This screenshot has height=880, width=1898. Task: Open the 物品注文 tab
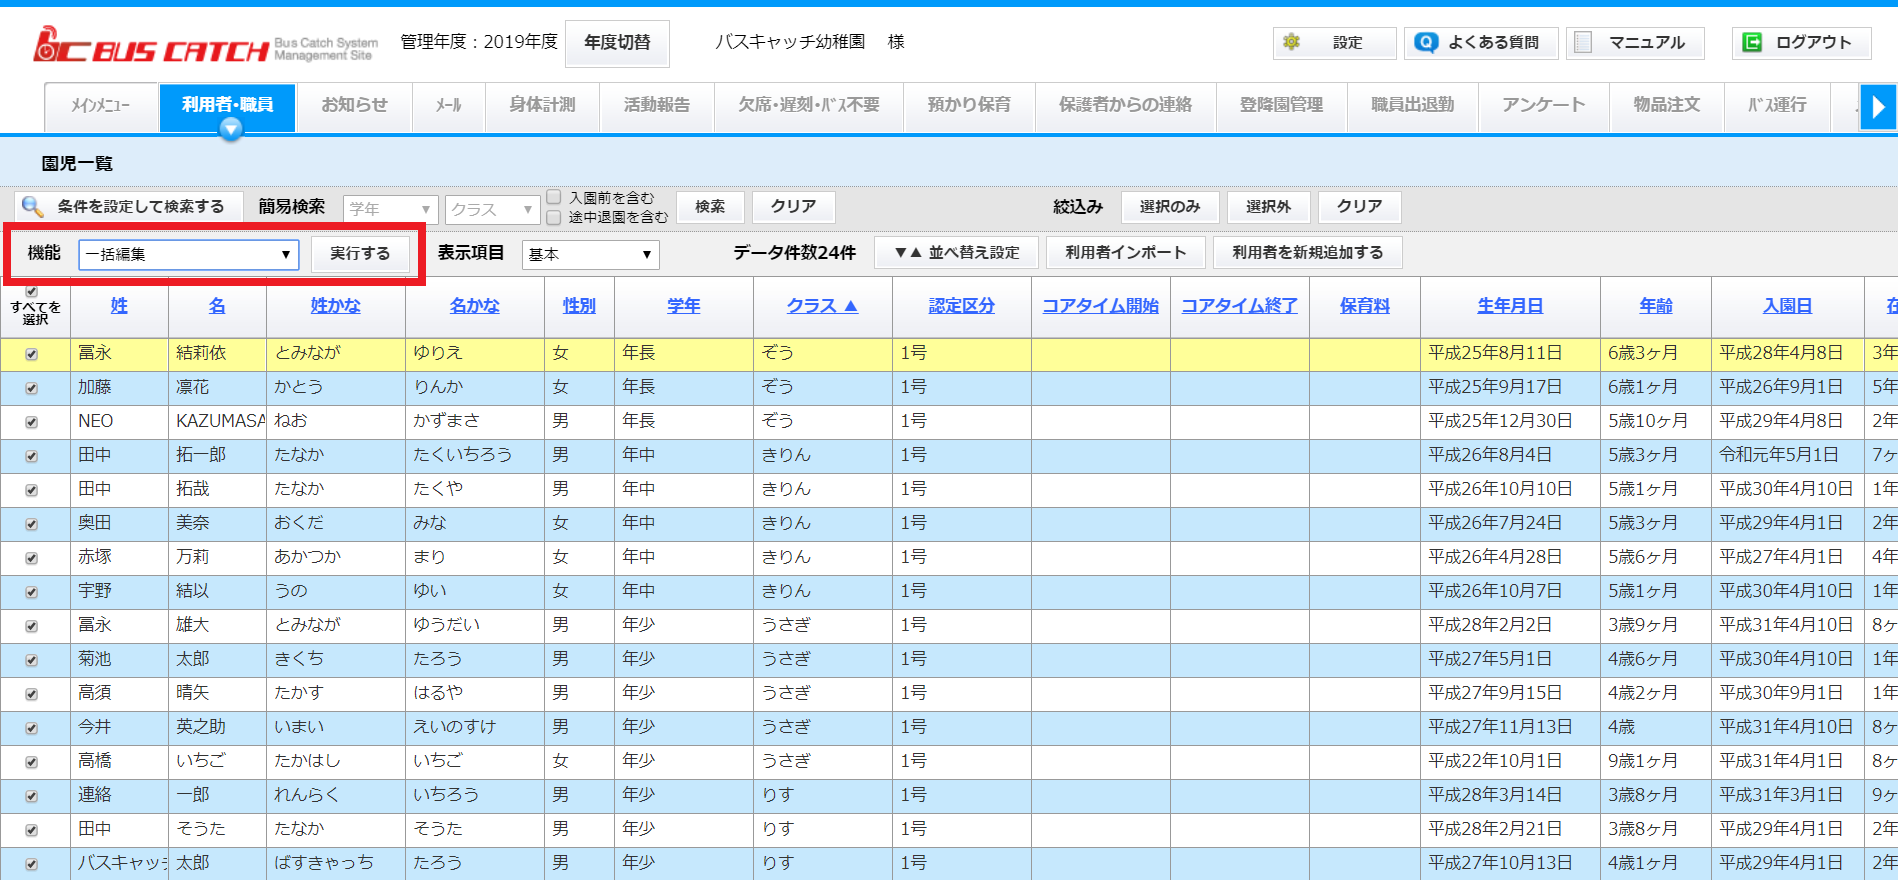point(1666,105)
